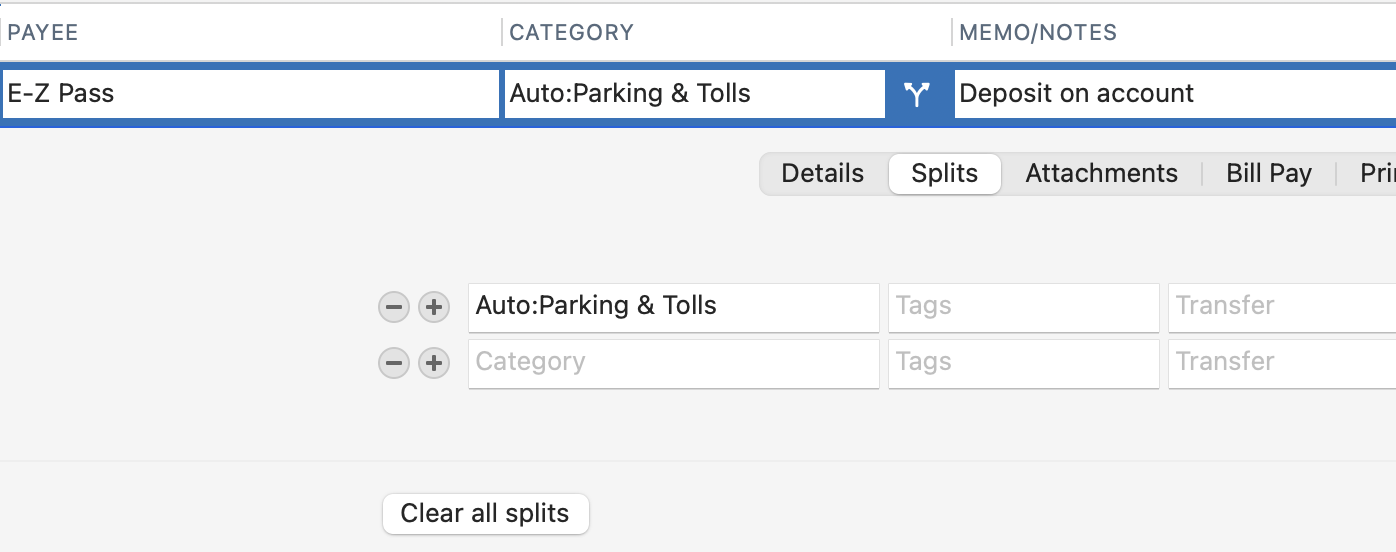Viewport: 1396px width, 552px height.
Task: Click the PAYEE column header
Action: [43, 32]
